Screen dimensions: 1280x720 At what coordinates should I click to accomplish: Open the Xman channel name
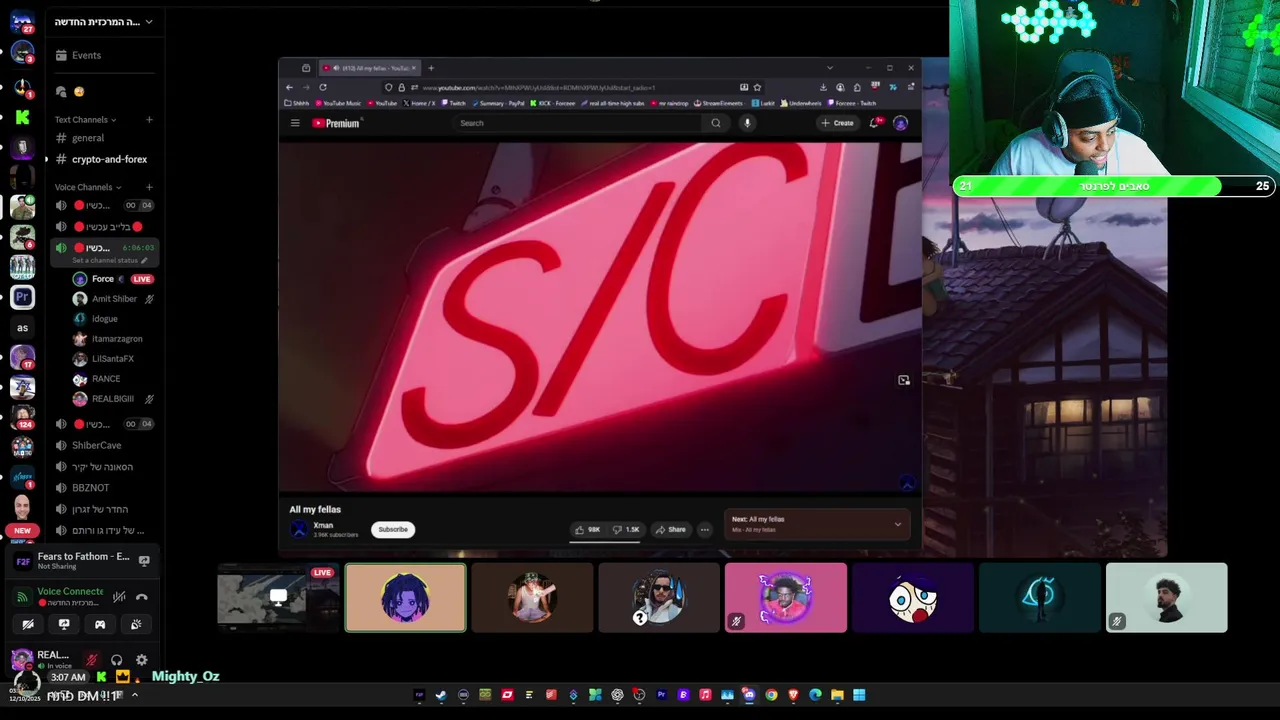323,525
